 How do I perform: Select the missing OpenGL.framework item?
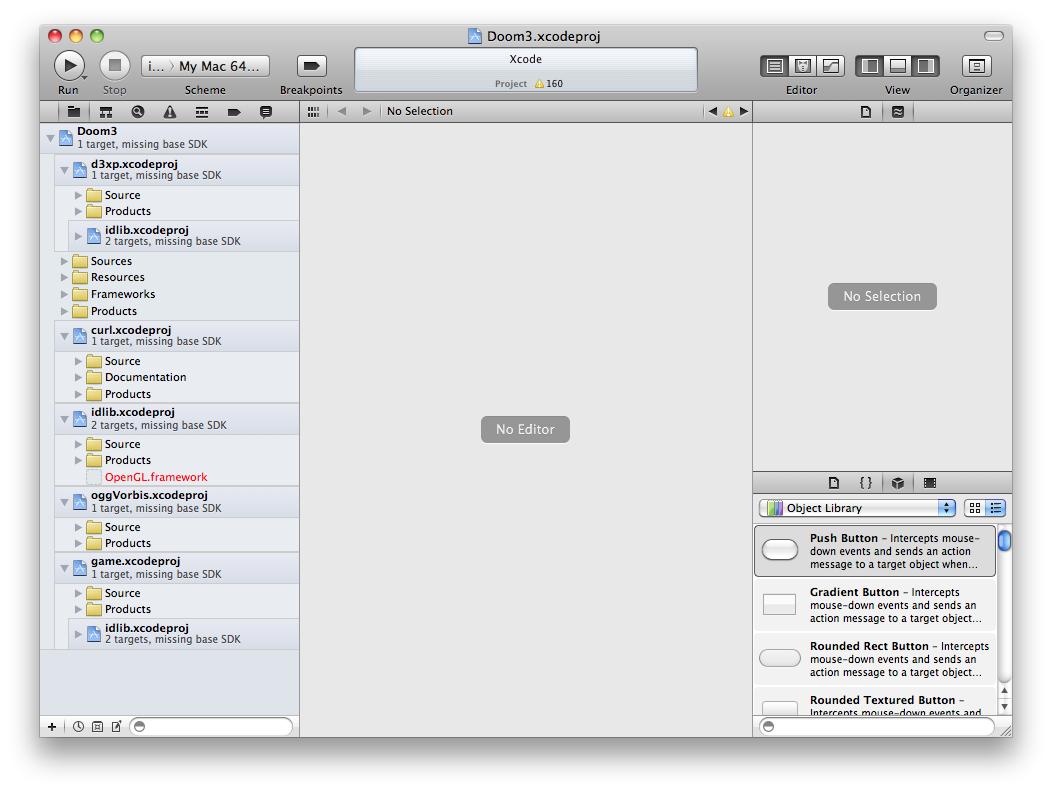[156, 477]
